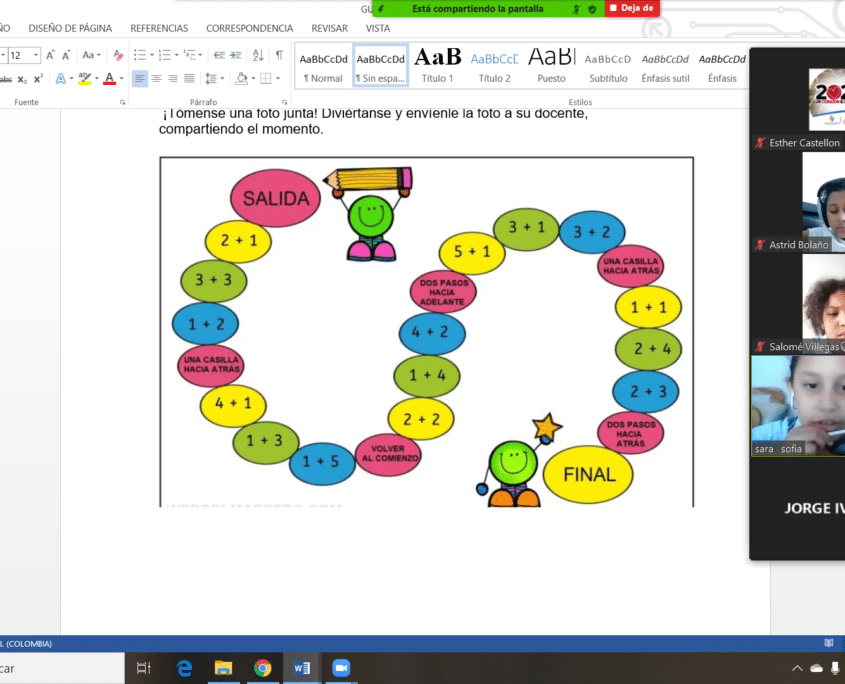This screenshot has width=845, height=684.
Task: Expand the bullet library arrow
Action: [151, 55]
